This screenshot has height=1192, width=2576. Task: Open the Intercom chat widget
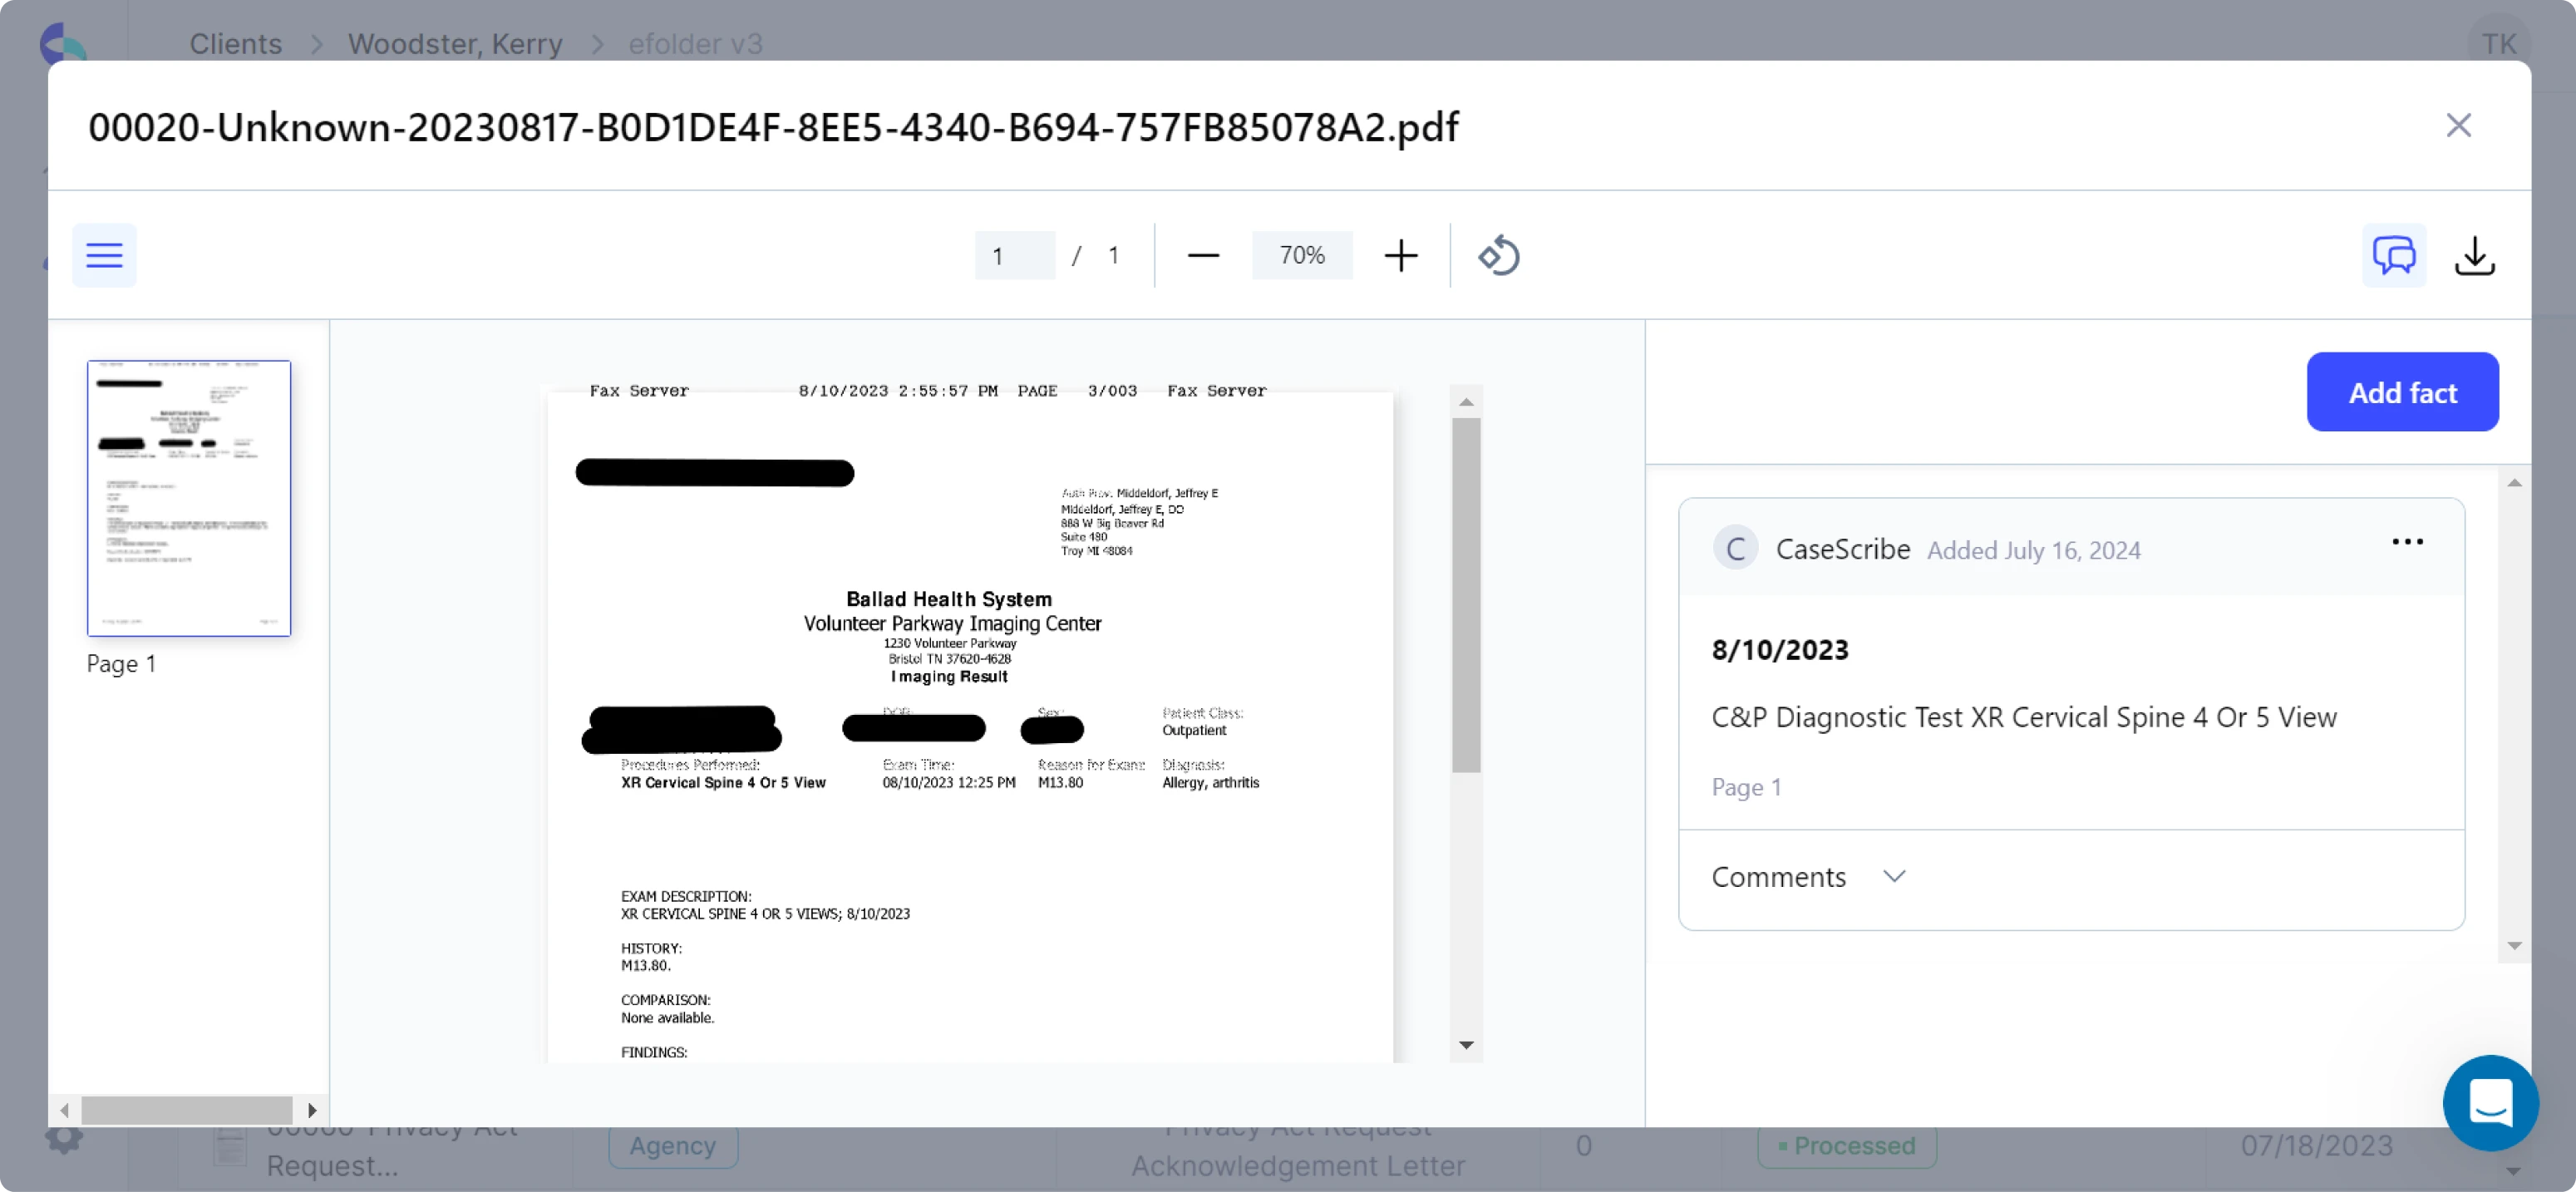point(2490,1103)
